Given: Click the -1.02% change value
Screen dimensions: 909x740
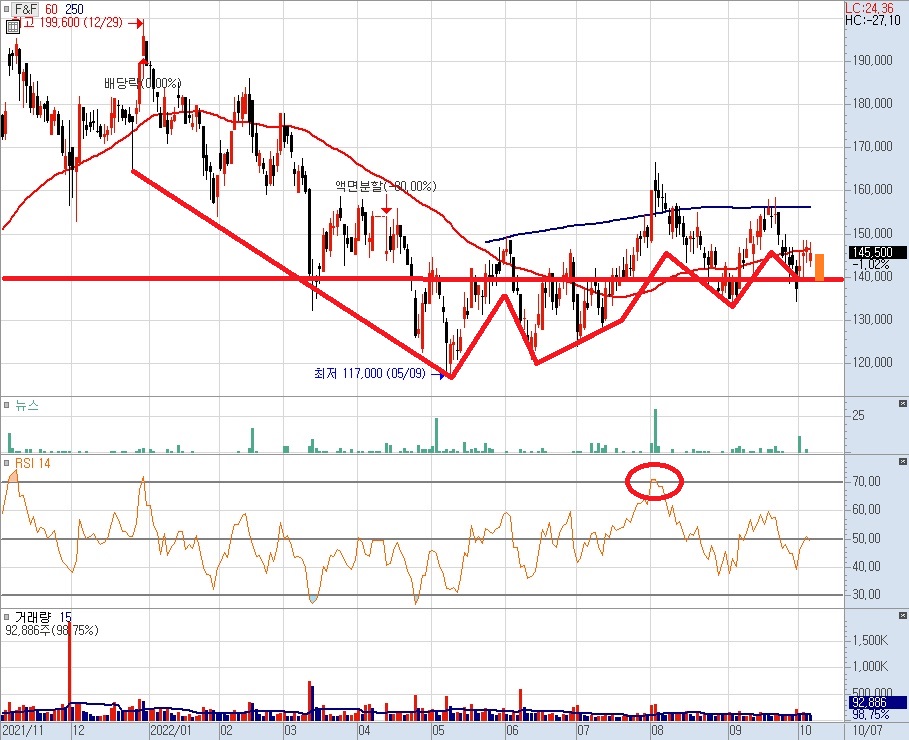Looking at the screenshot, I should click(x=872, y=264).
